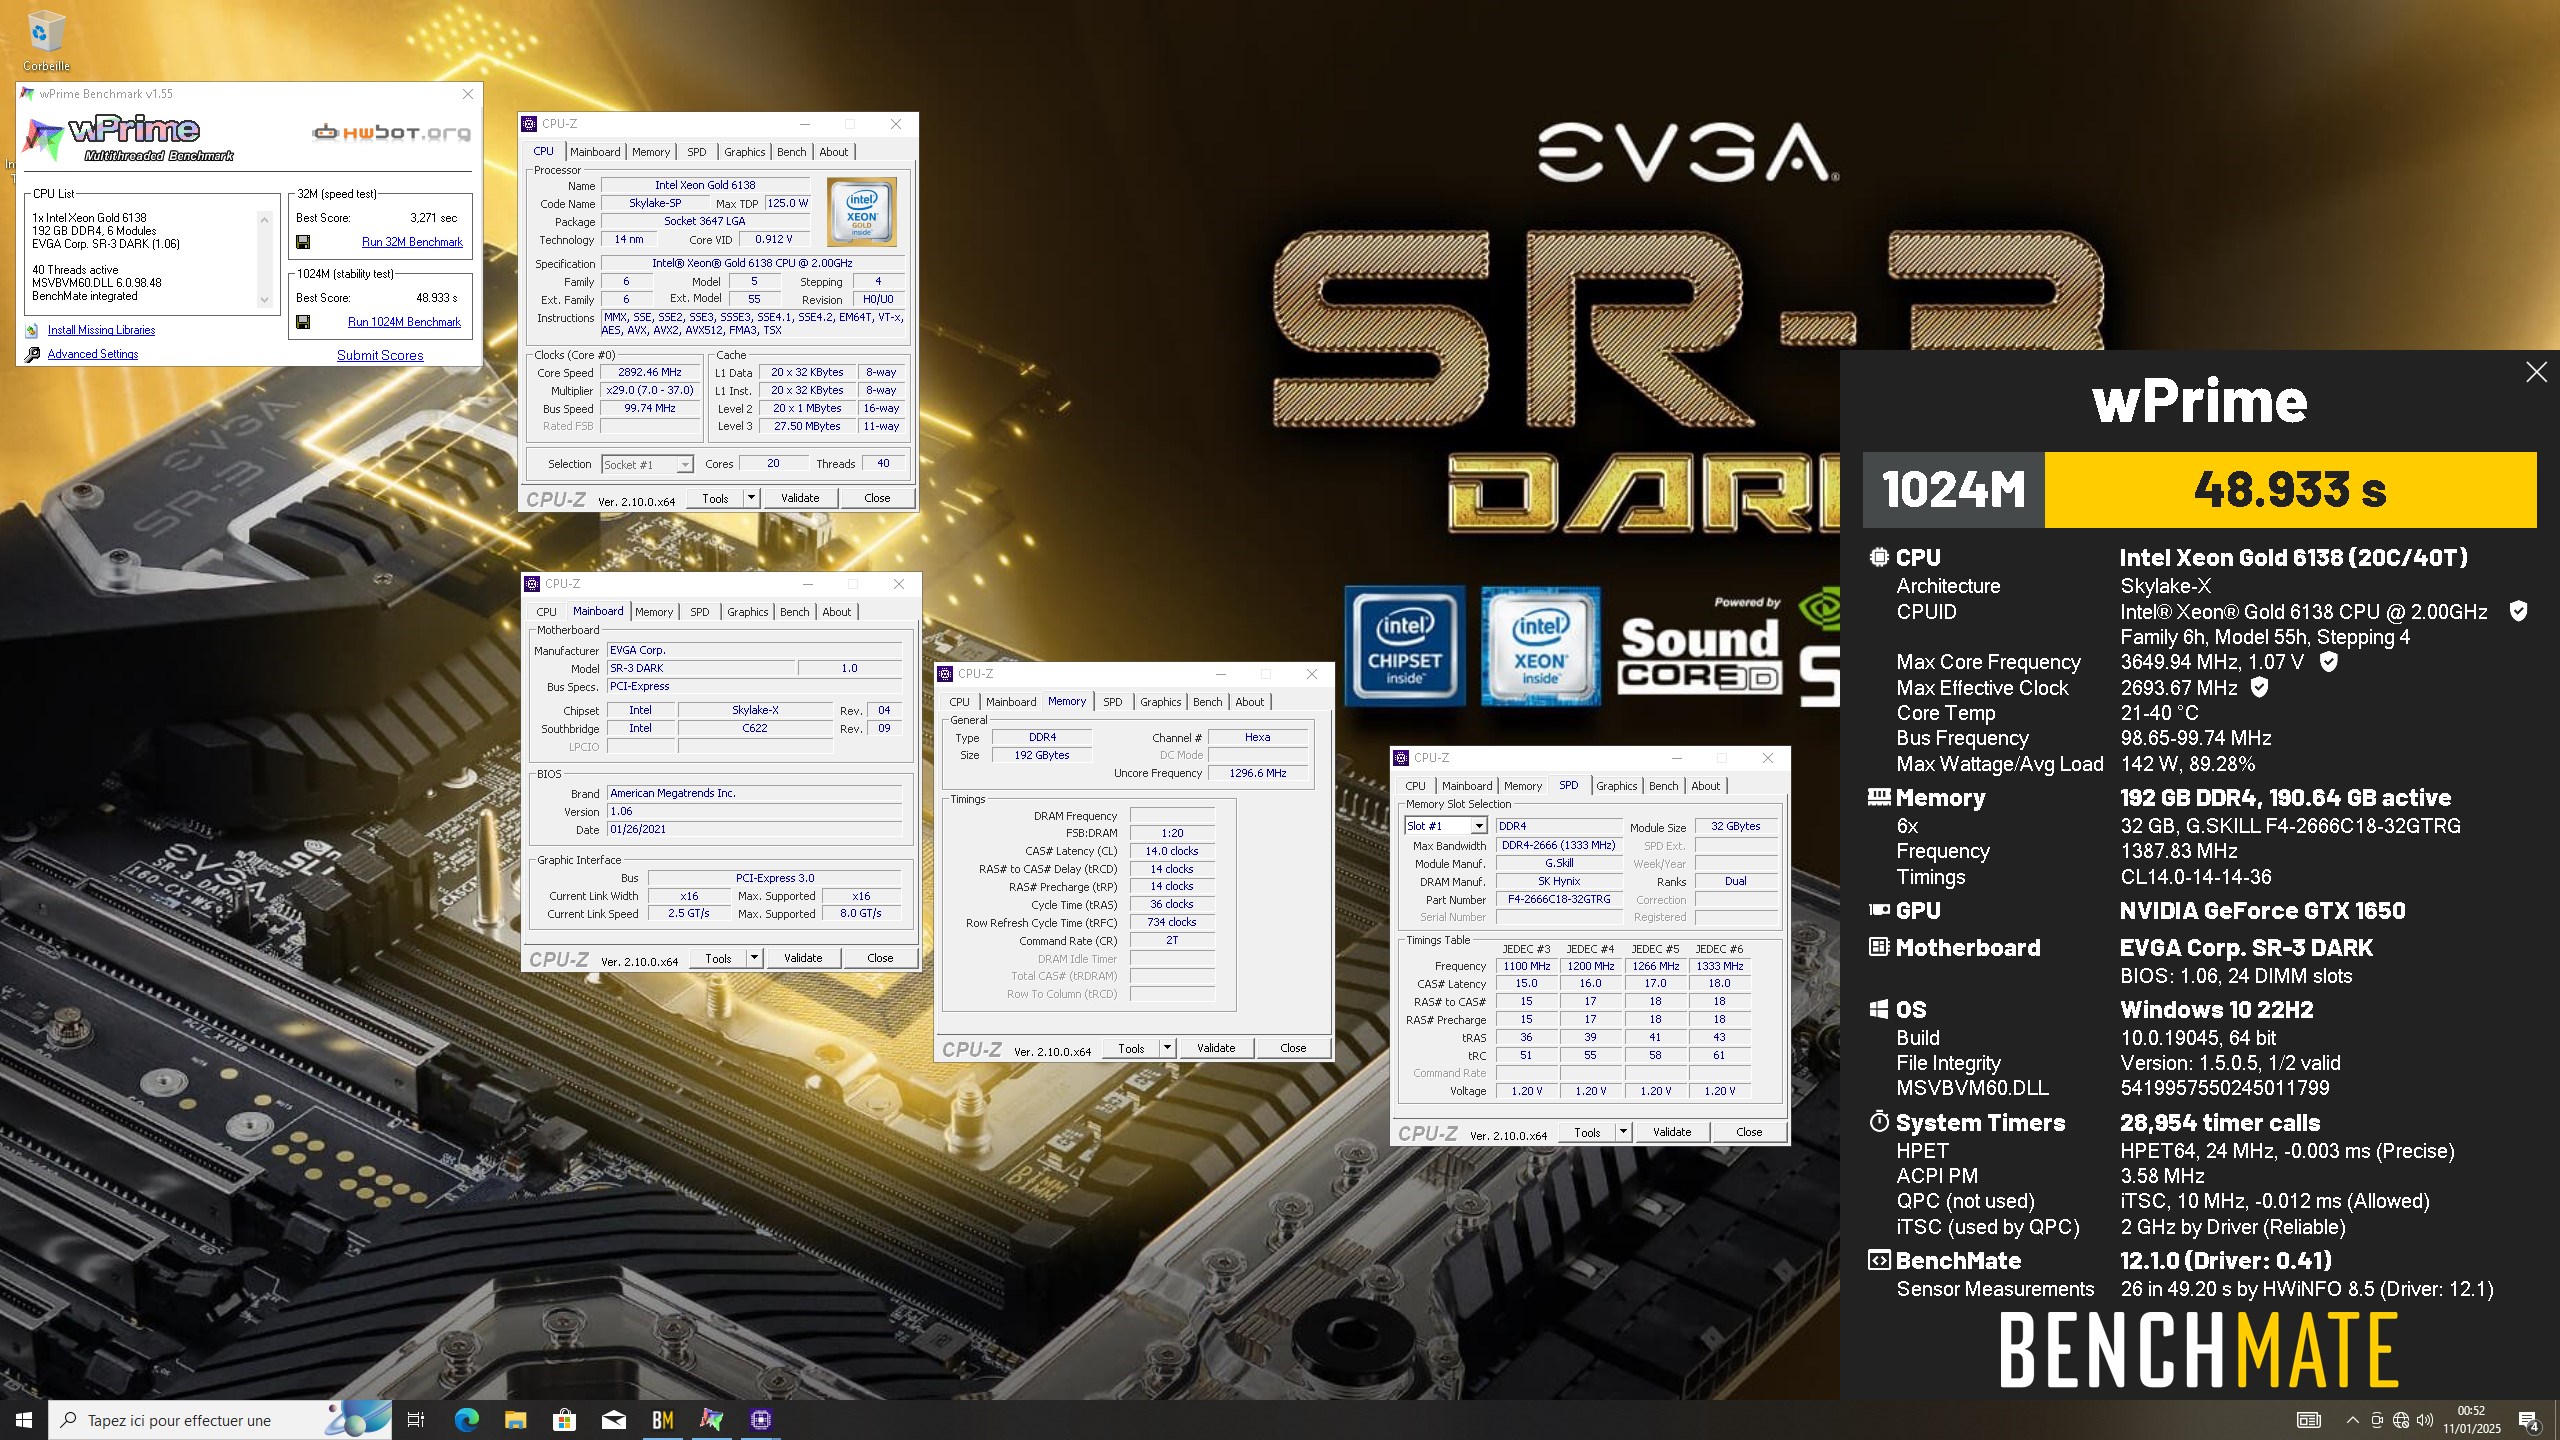The width and height of the screenshot is (2560, 1440).
Task: Click the Install Missing Libraries icon in wPrime
Action: [32, 330]
